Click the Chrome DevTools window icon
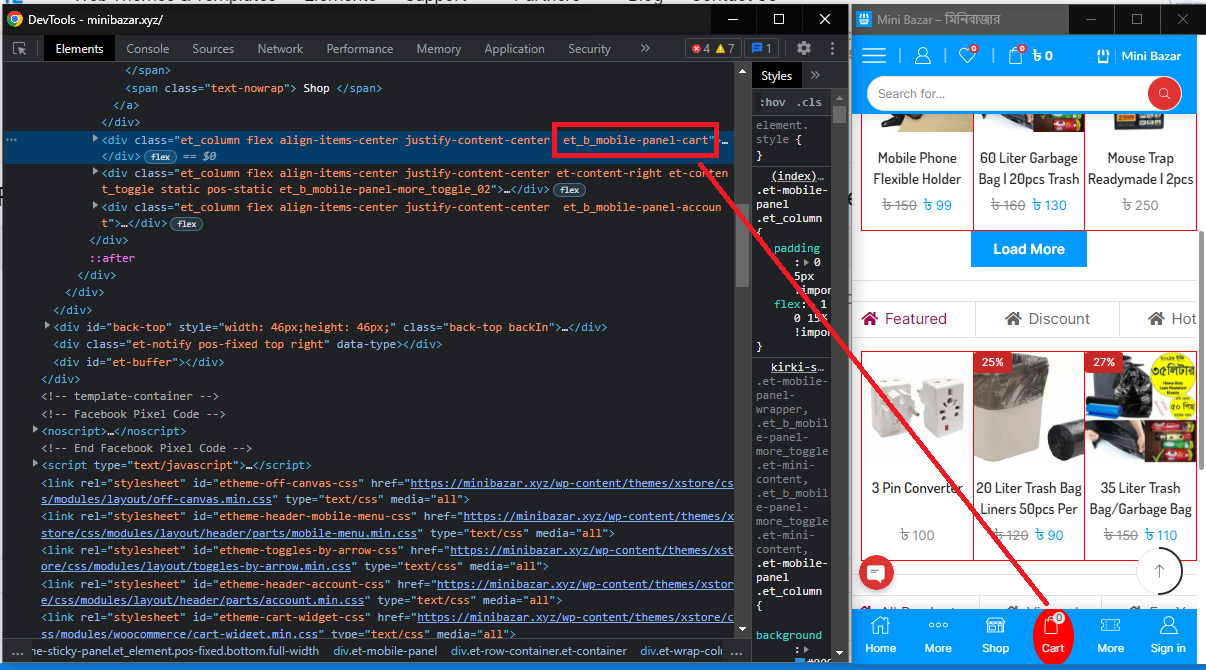The width and height of the screenshot is (1206, 670). click(15, 19)
